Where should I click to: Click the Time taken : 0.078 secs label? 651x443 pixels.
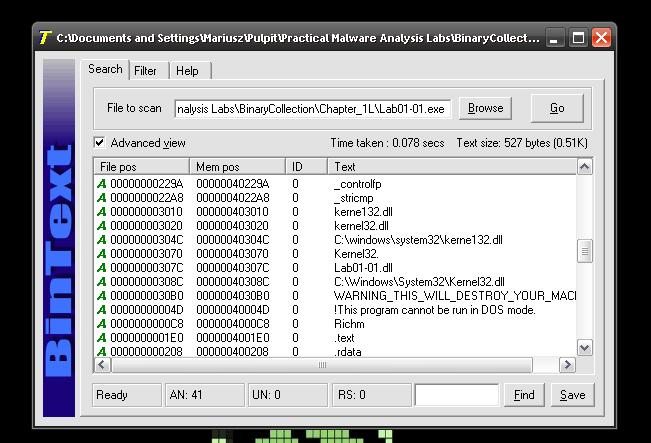[x=387, y=143]
